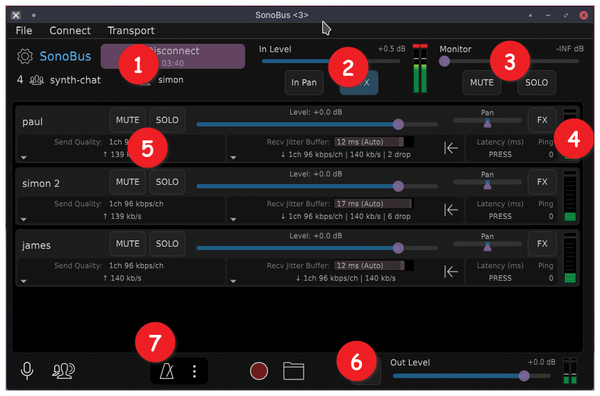
Task: Click simon 2's Latency PRESS field
Action: (500, 216)
